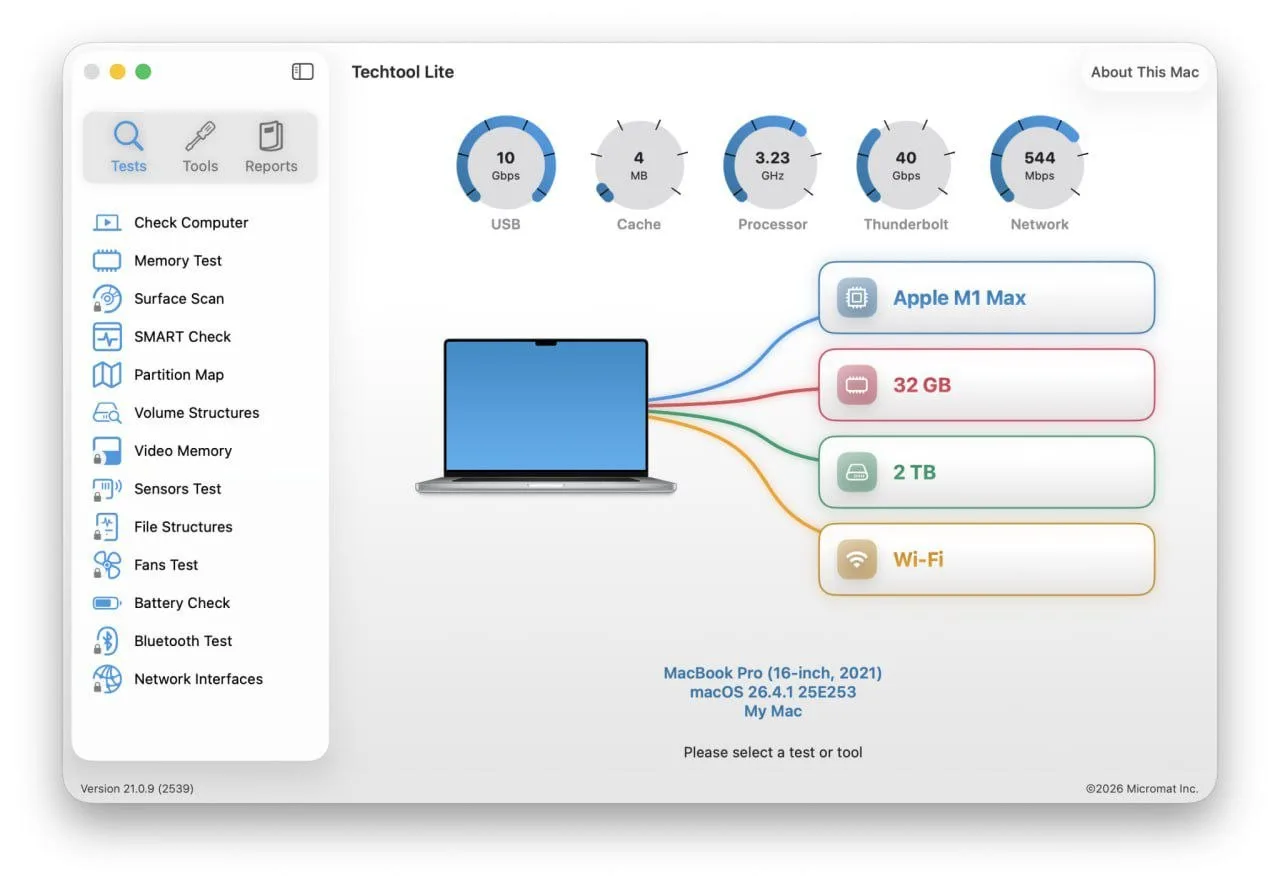Open the Battery Check battery icon

pyautogui.click(x=107, y=602)
